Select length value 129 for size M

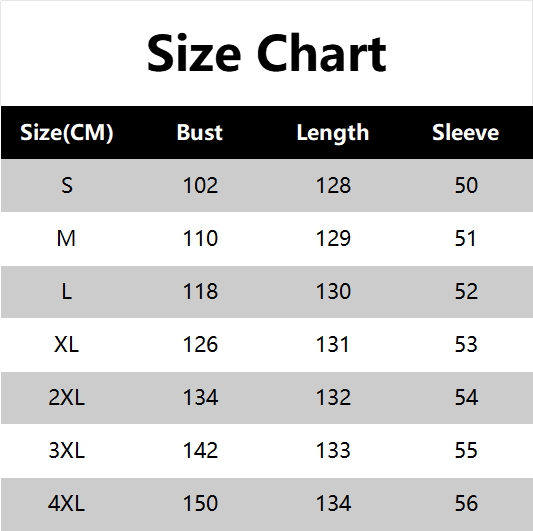[333, 238]
